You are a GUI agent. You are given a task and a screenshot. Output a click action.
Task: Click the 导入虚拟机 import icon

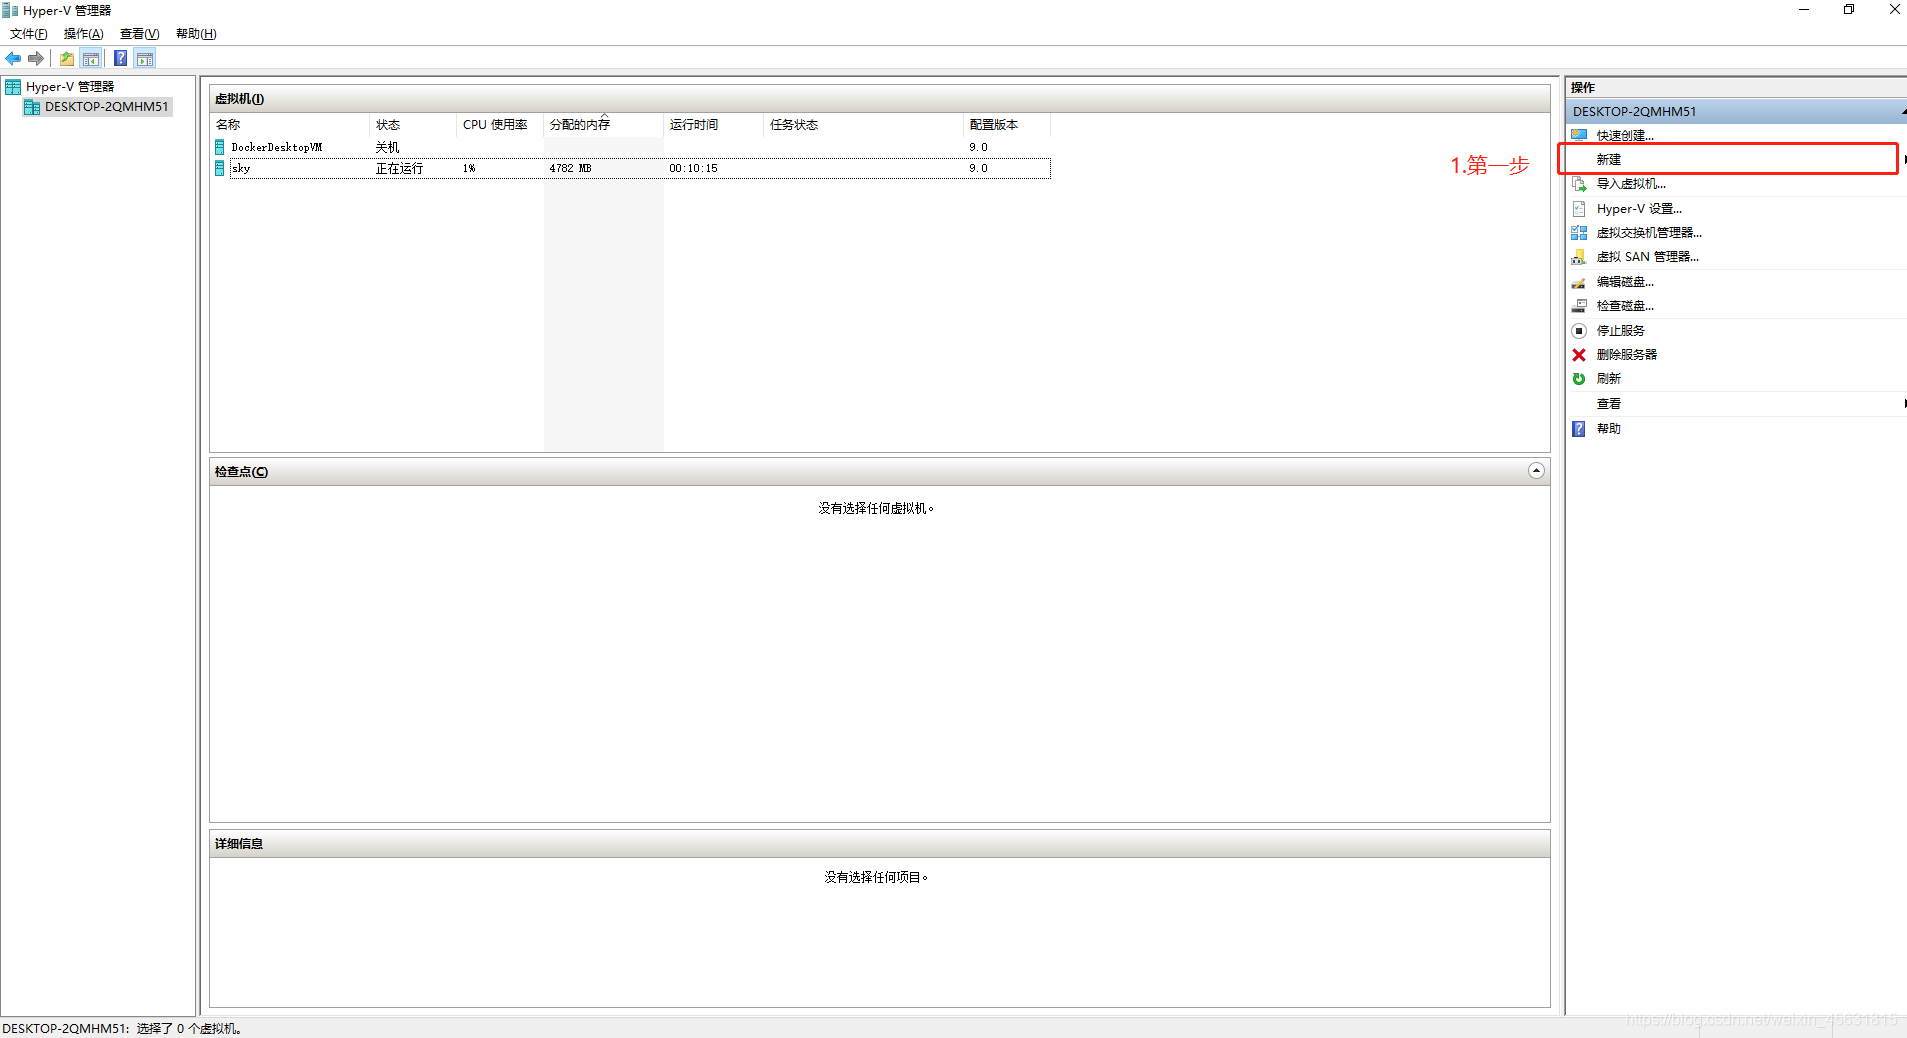pyautogui.click(x=1579, y=184)
